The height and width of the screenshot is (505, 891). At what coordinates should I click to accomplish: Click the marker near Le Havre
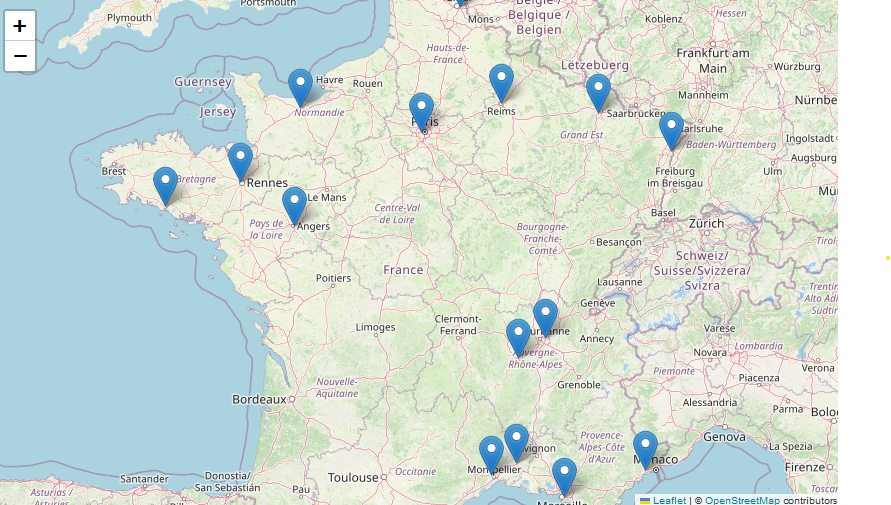click(300, 86)
